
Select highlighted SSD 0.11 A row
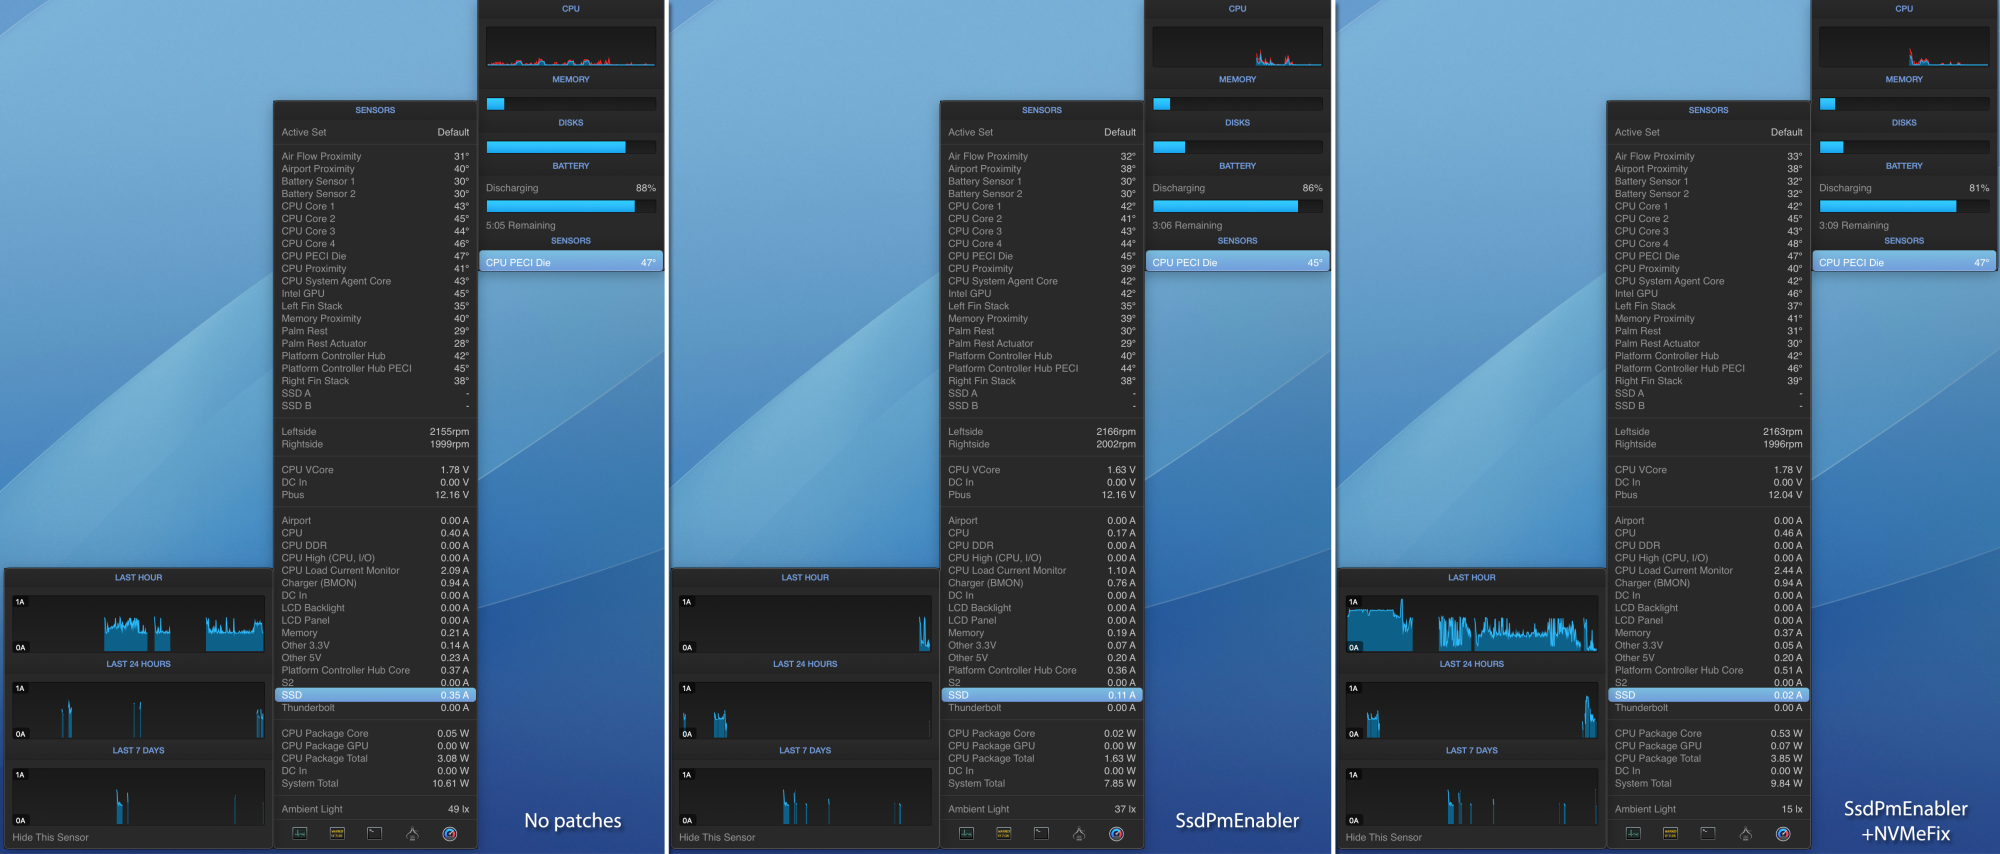(x=1042, y=695)
